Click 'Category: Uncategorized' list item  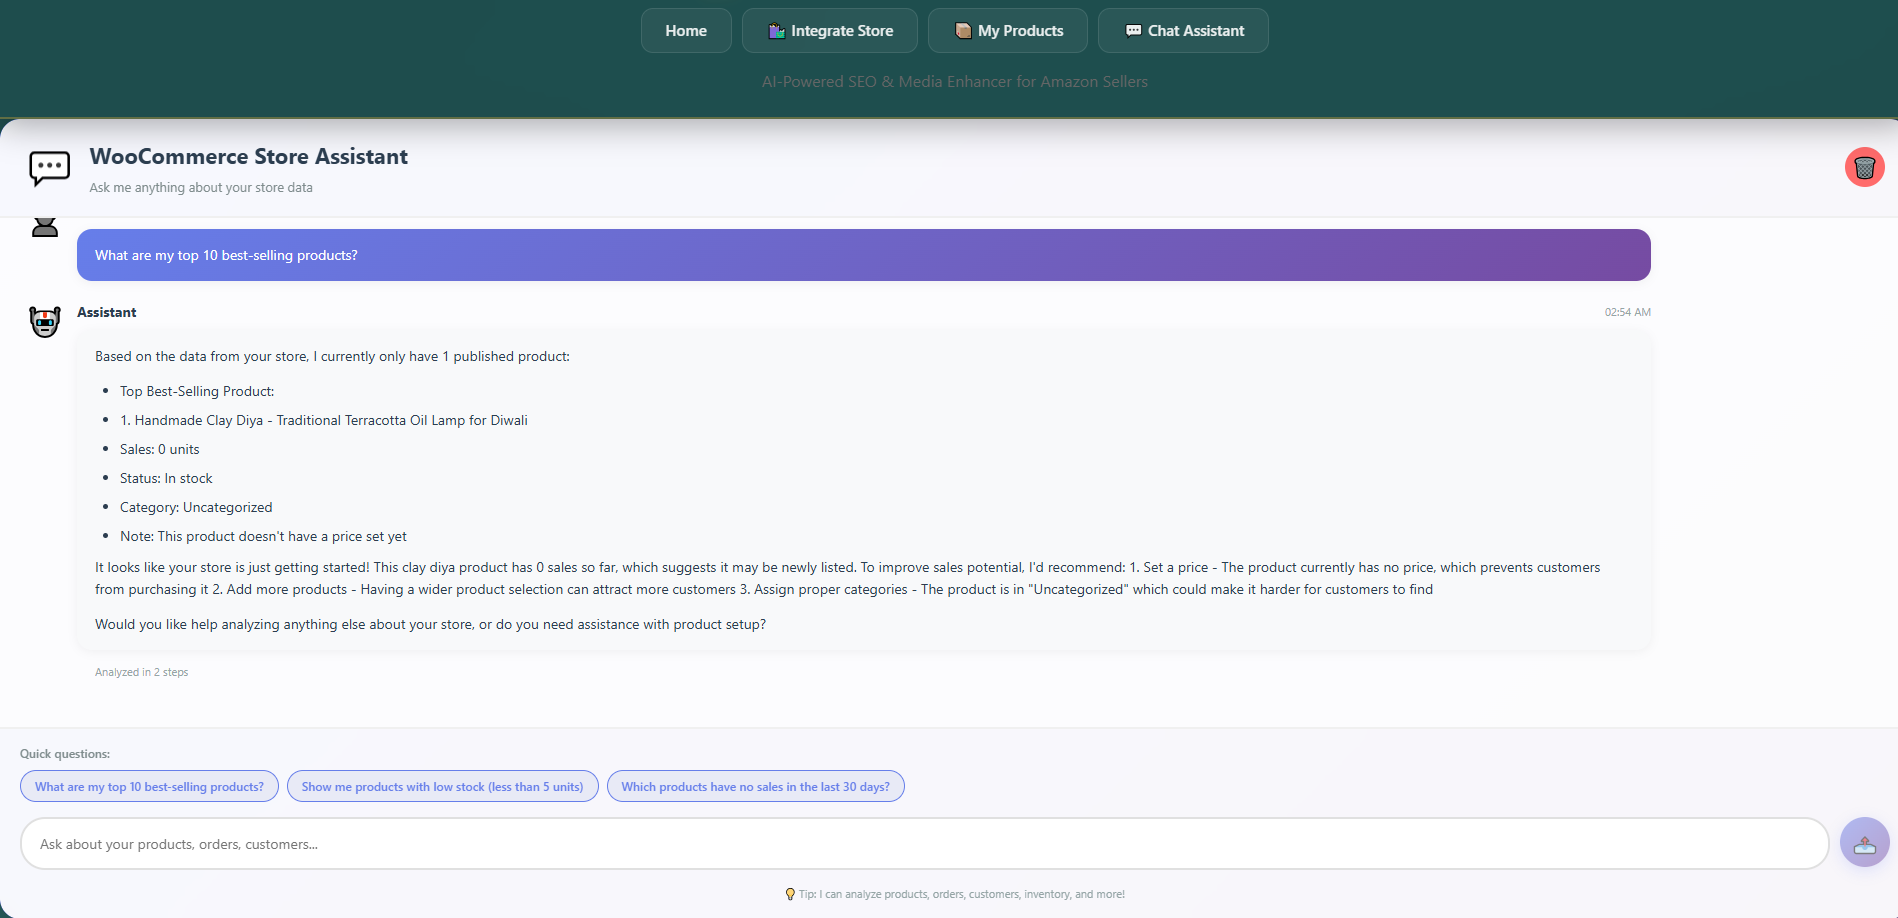(x=196, y=507)
